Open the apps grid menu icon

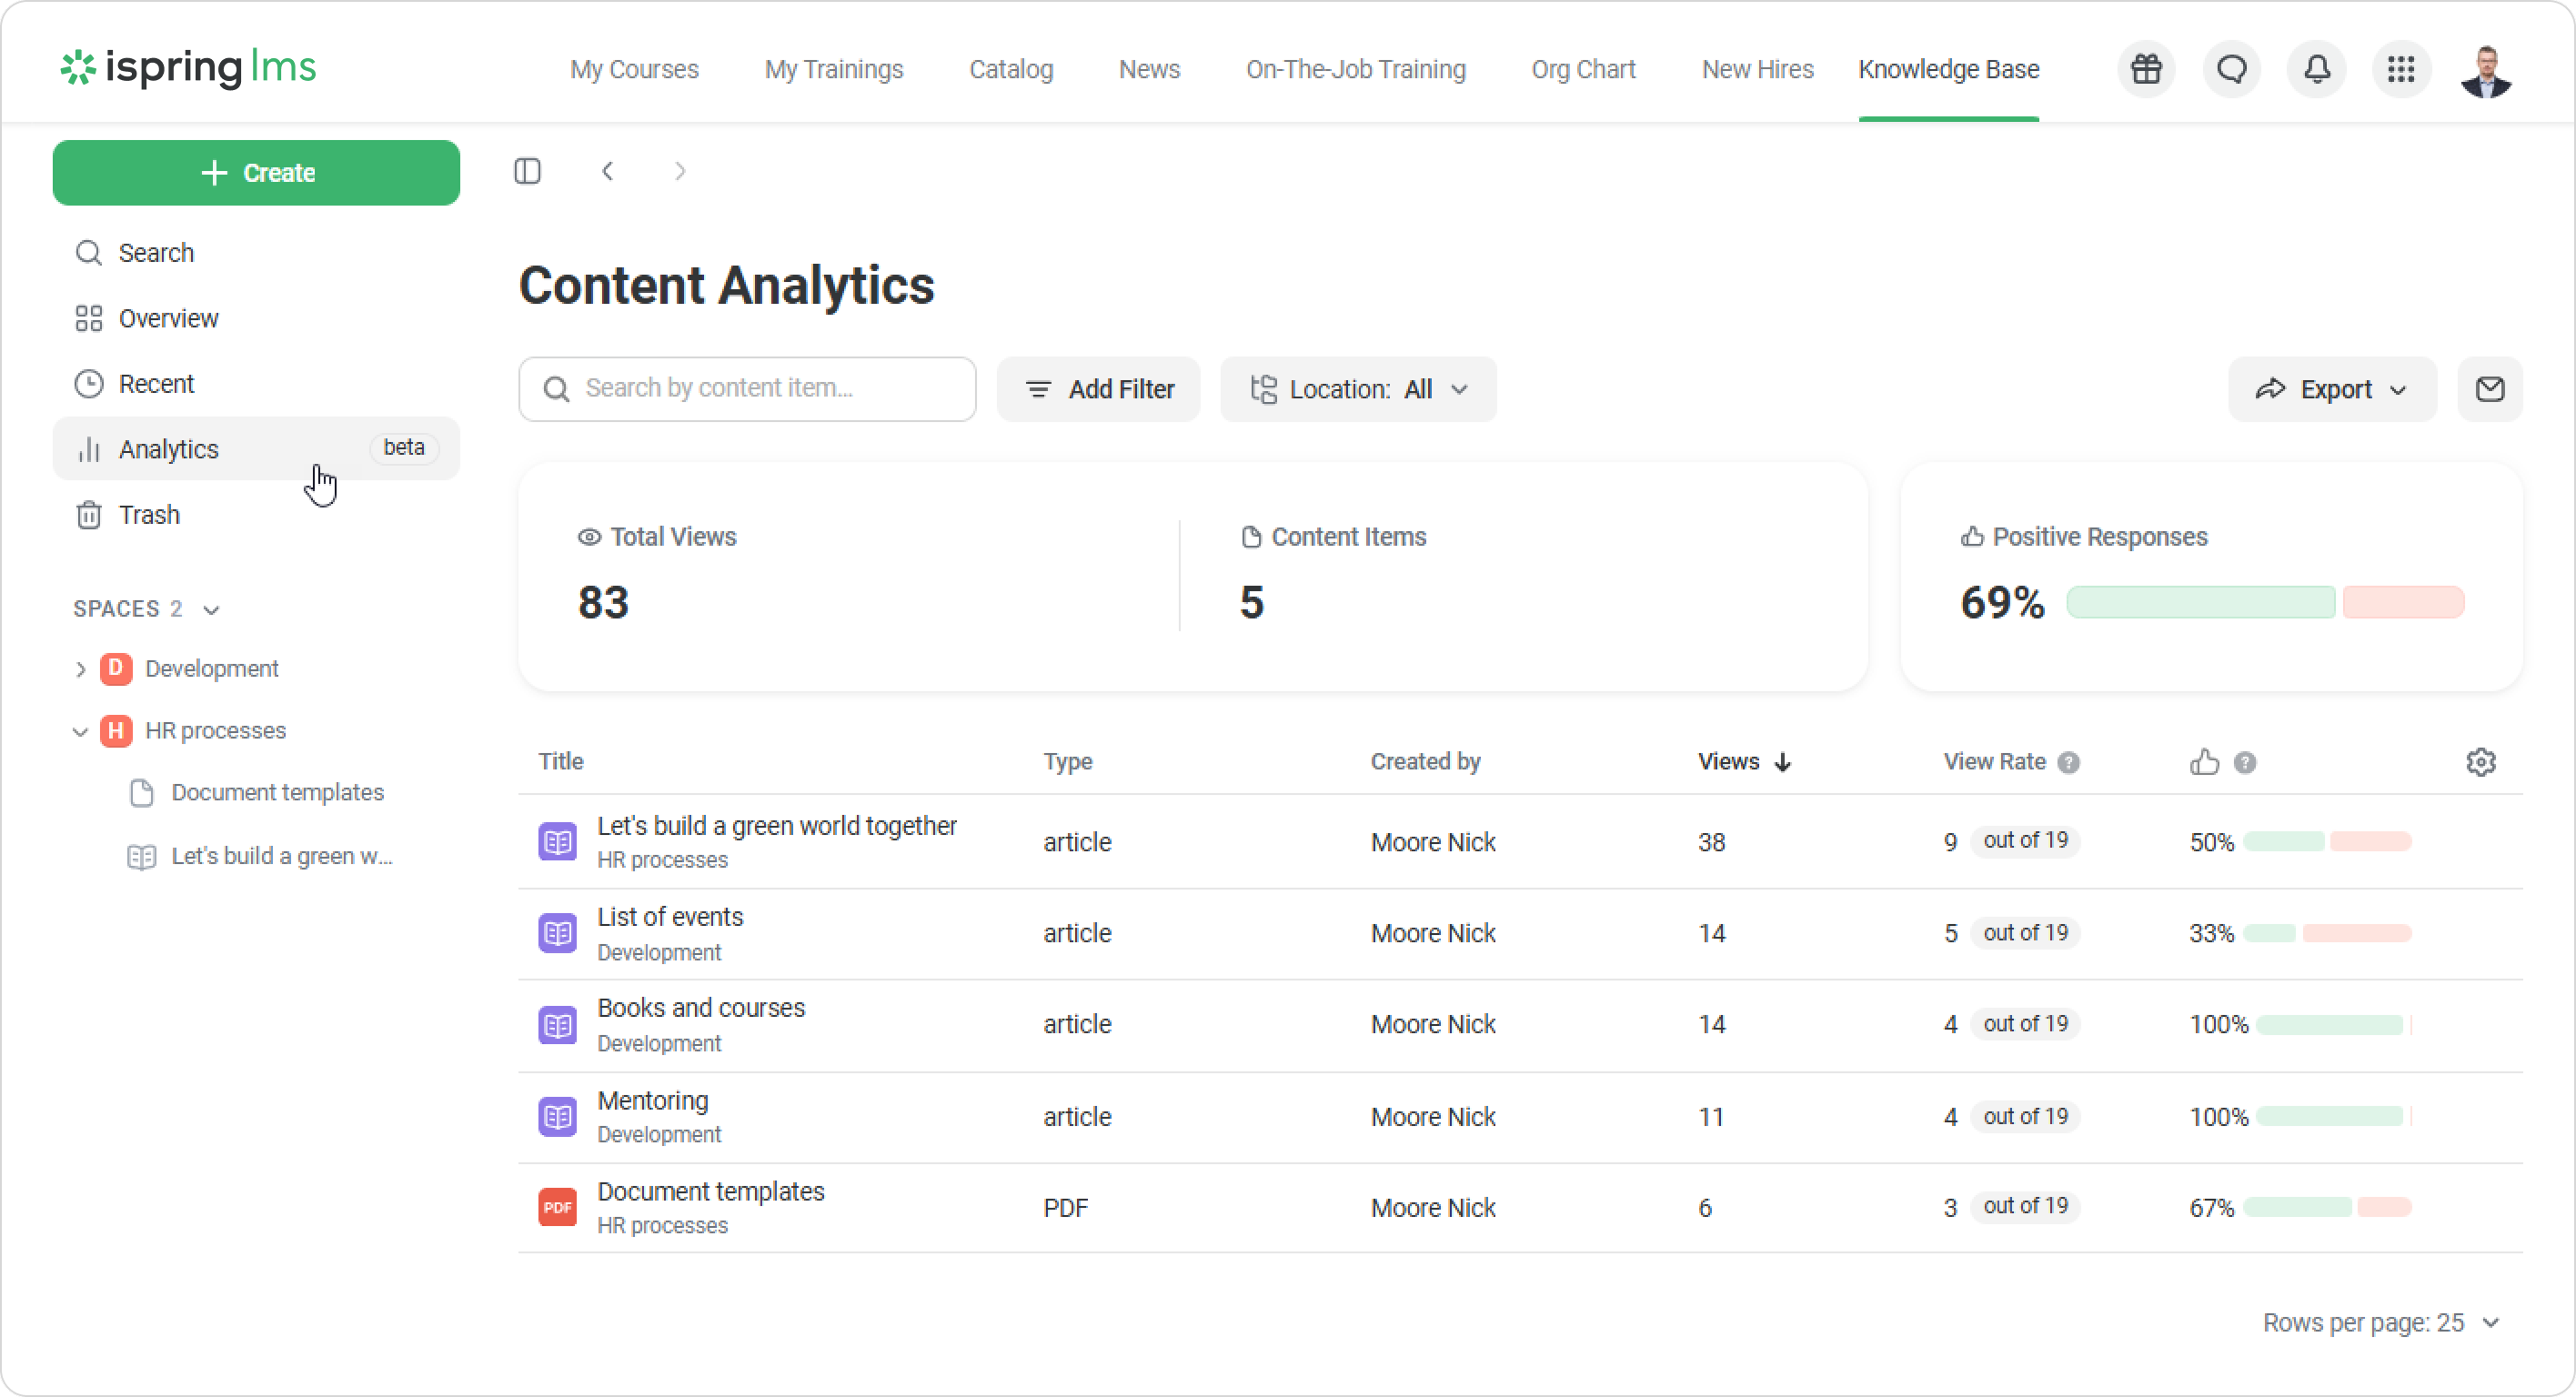(2401, 69)
